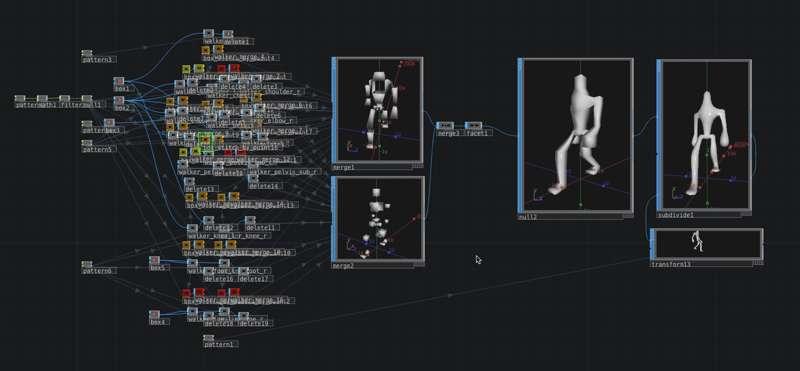Click the merge1 node name label

tap(344, 167)
